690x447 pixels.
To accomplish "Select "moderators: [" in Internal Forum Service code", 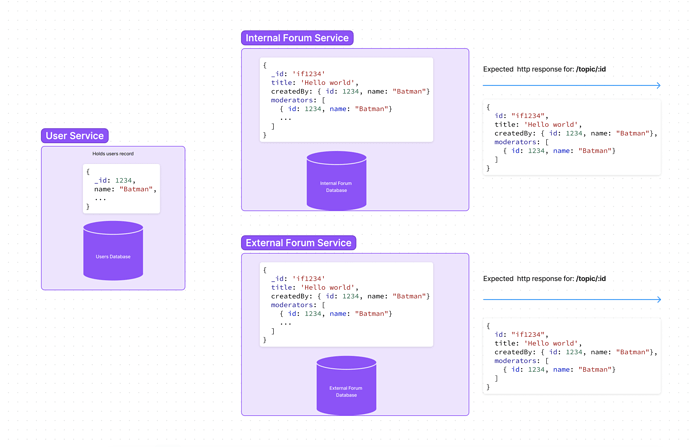I will click(298, 100).
